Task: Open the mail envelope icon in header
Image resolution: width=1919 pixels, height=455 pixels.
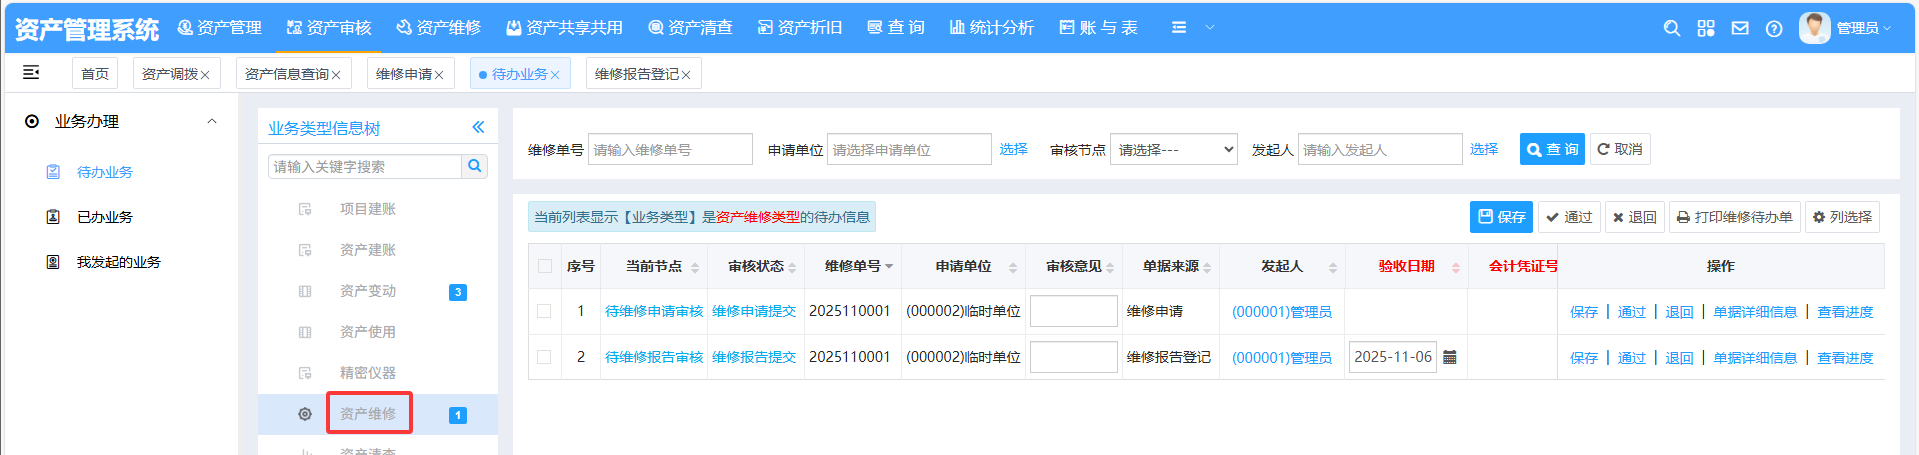Action: [x=1740, y=28]
